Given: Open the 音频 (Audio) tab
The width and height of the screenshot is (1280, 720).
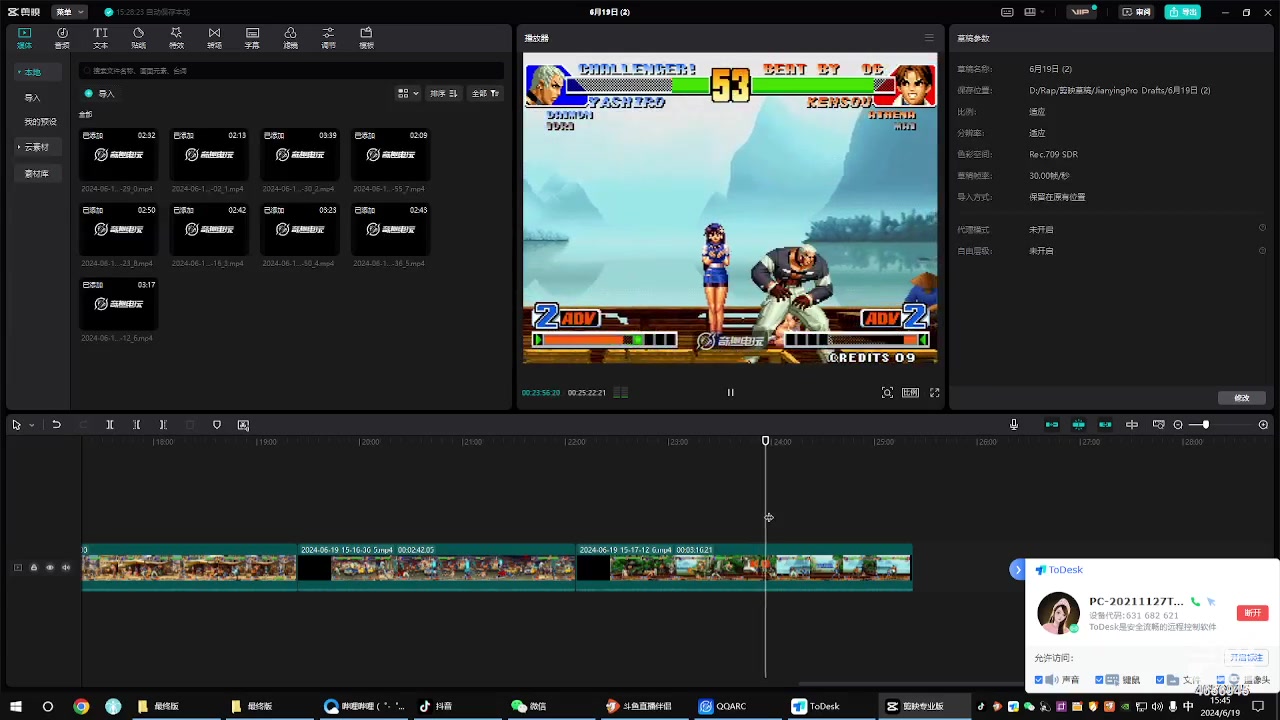Looking at the screenshot, I should coord(62,38).
